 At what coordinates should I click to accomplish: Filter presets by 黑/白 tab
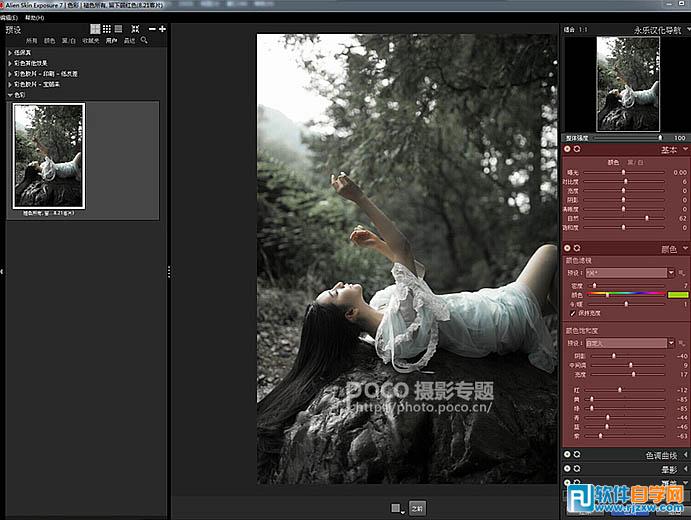[68, 41]
